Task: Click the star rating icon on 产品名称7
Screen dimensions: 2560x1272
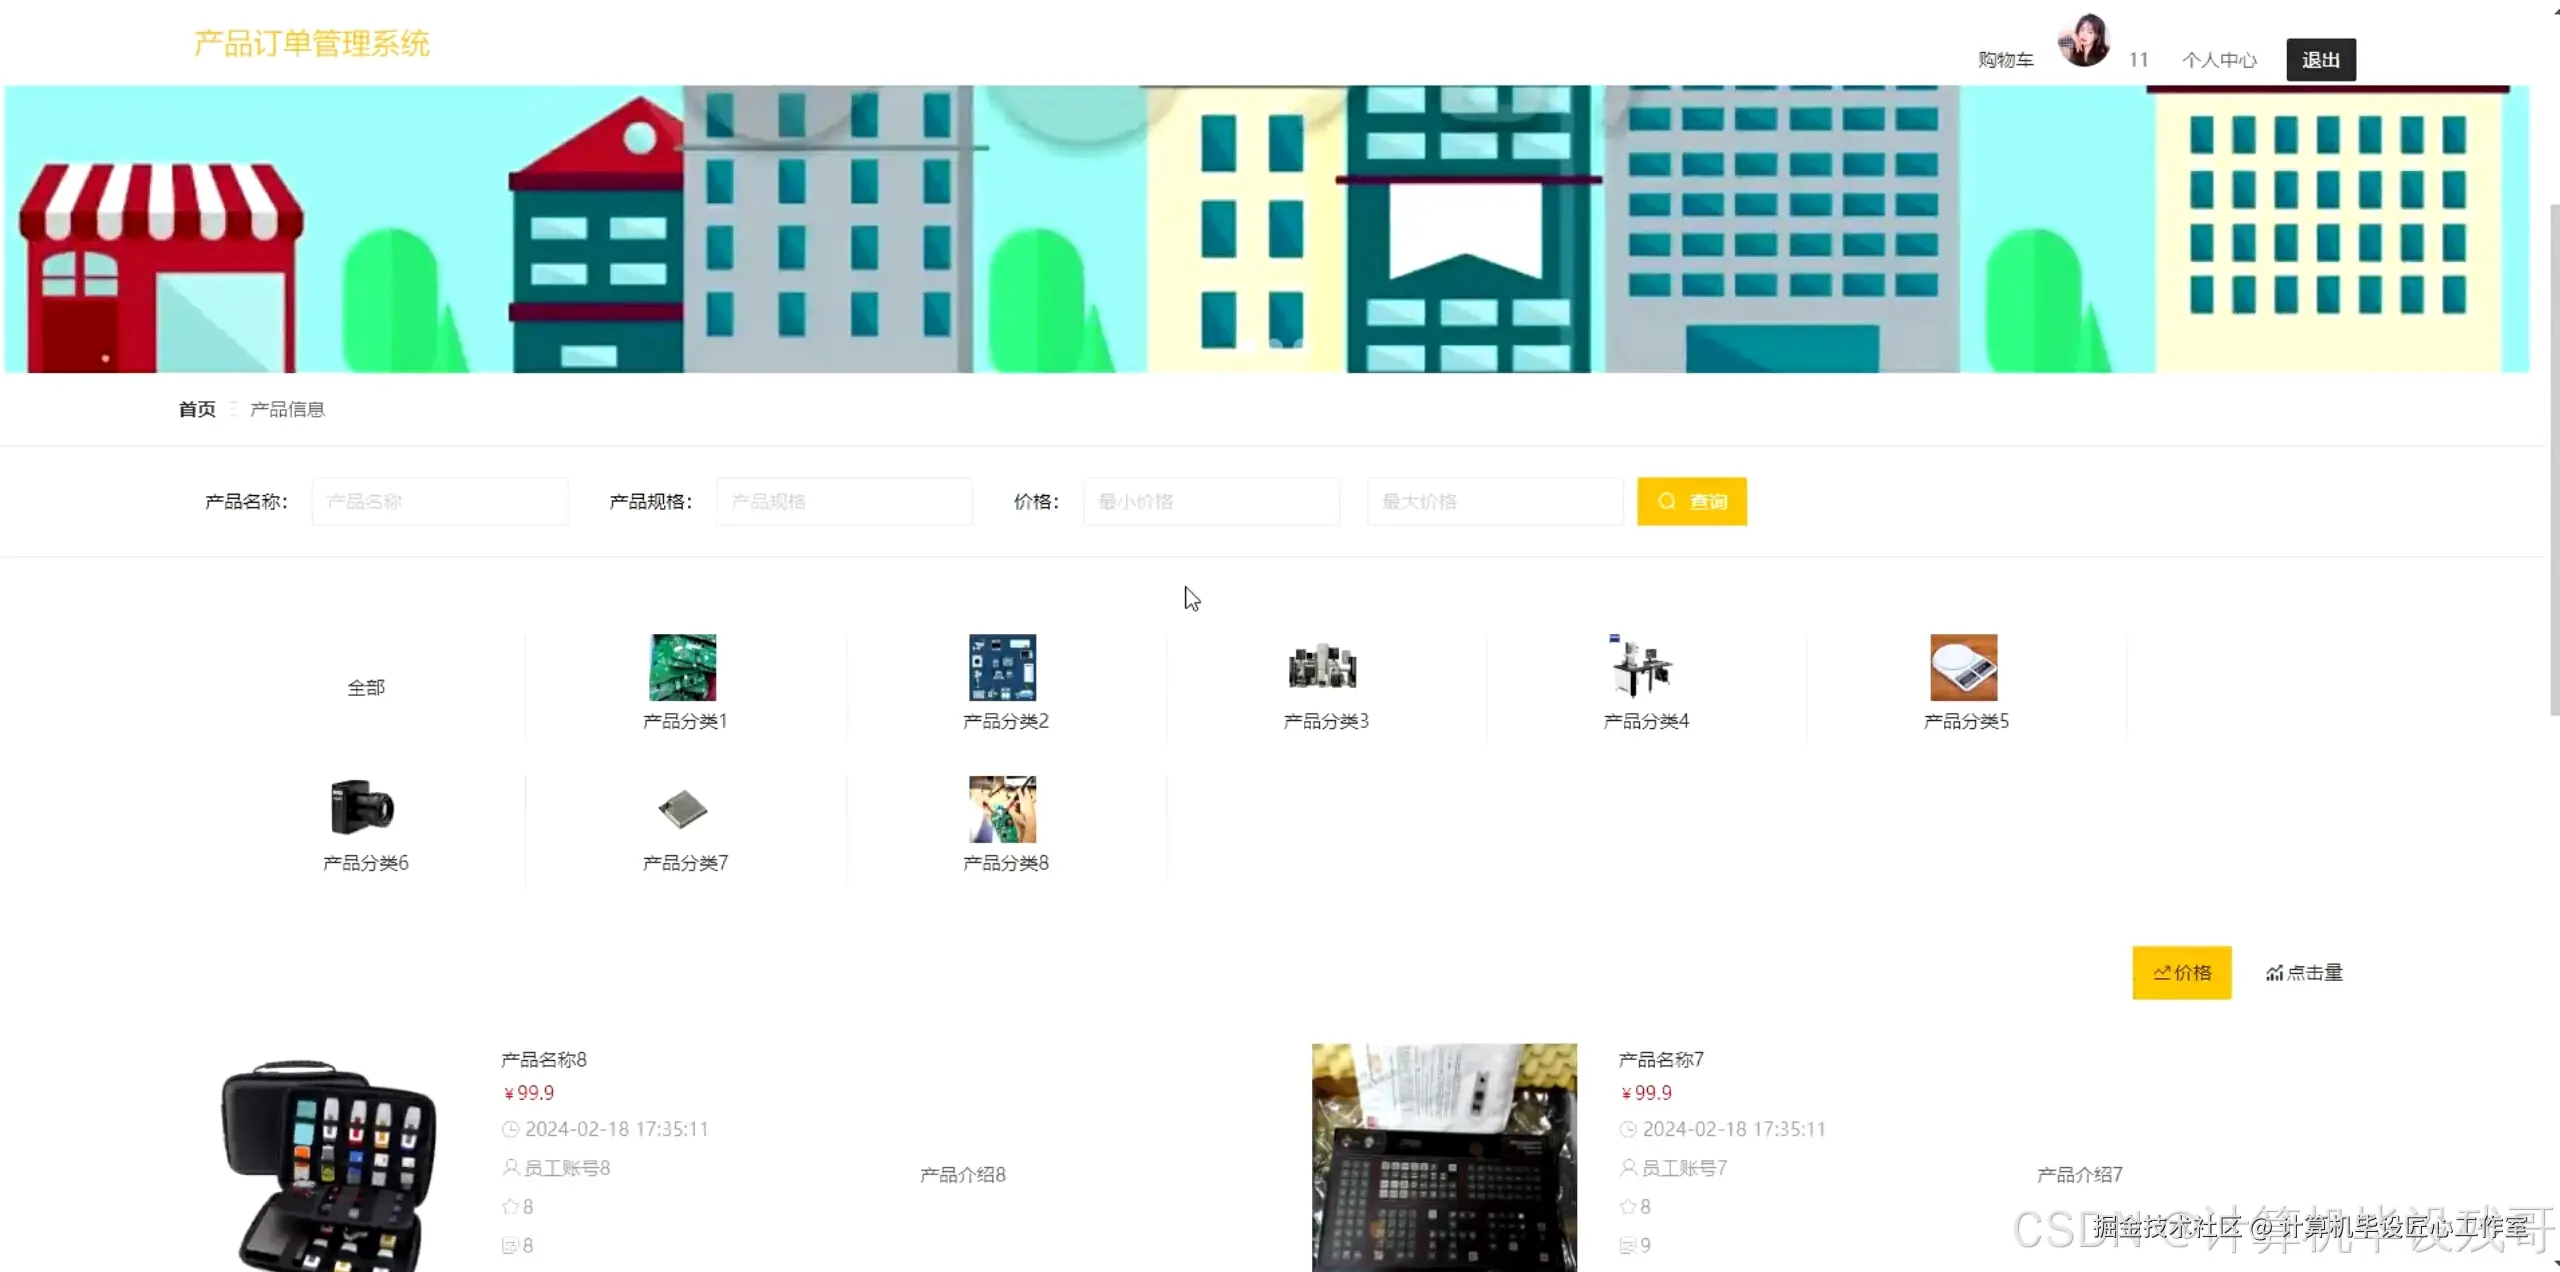Action: pos(1626,1206)
